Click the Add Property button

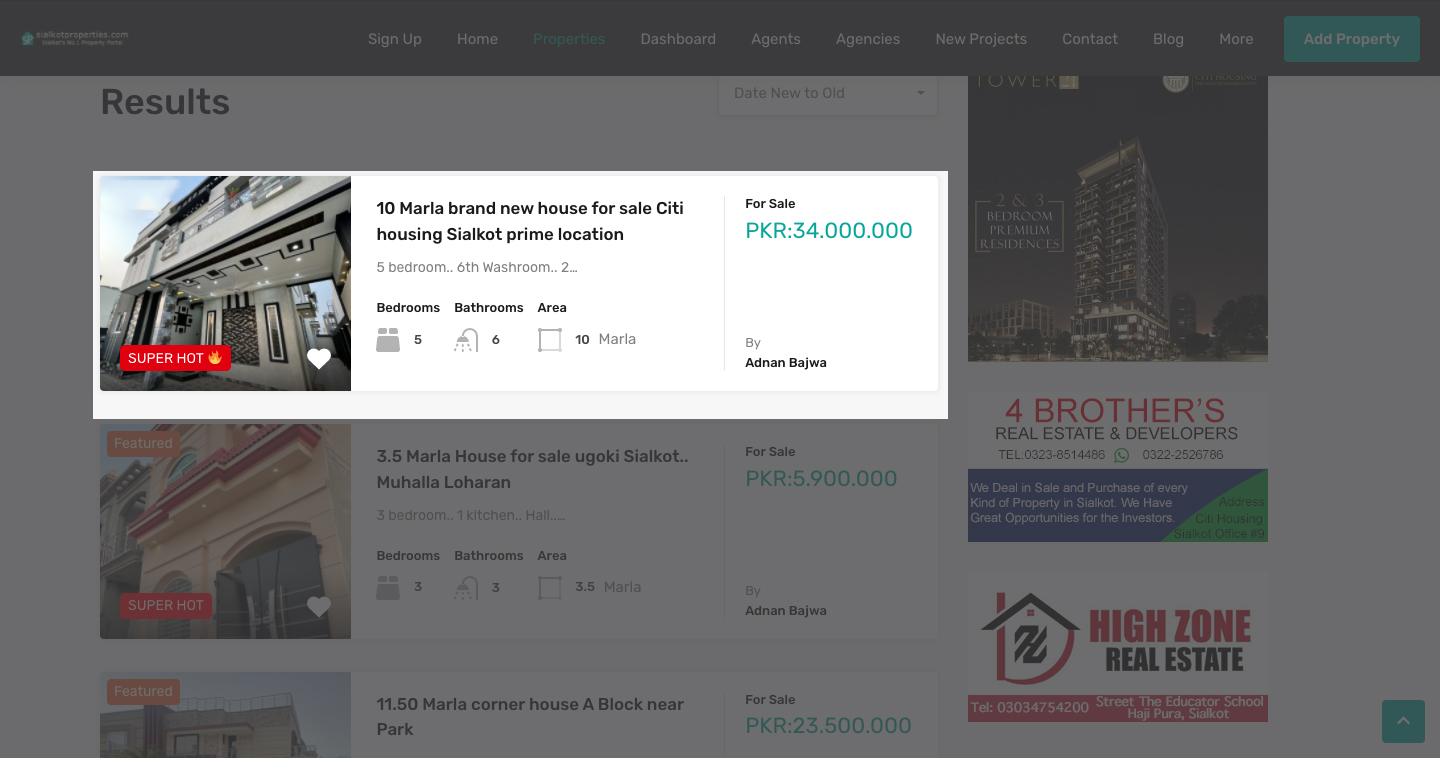click(1352, 39)
